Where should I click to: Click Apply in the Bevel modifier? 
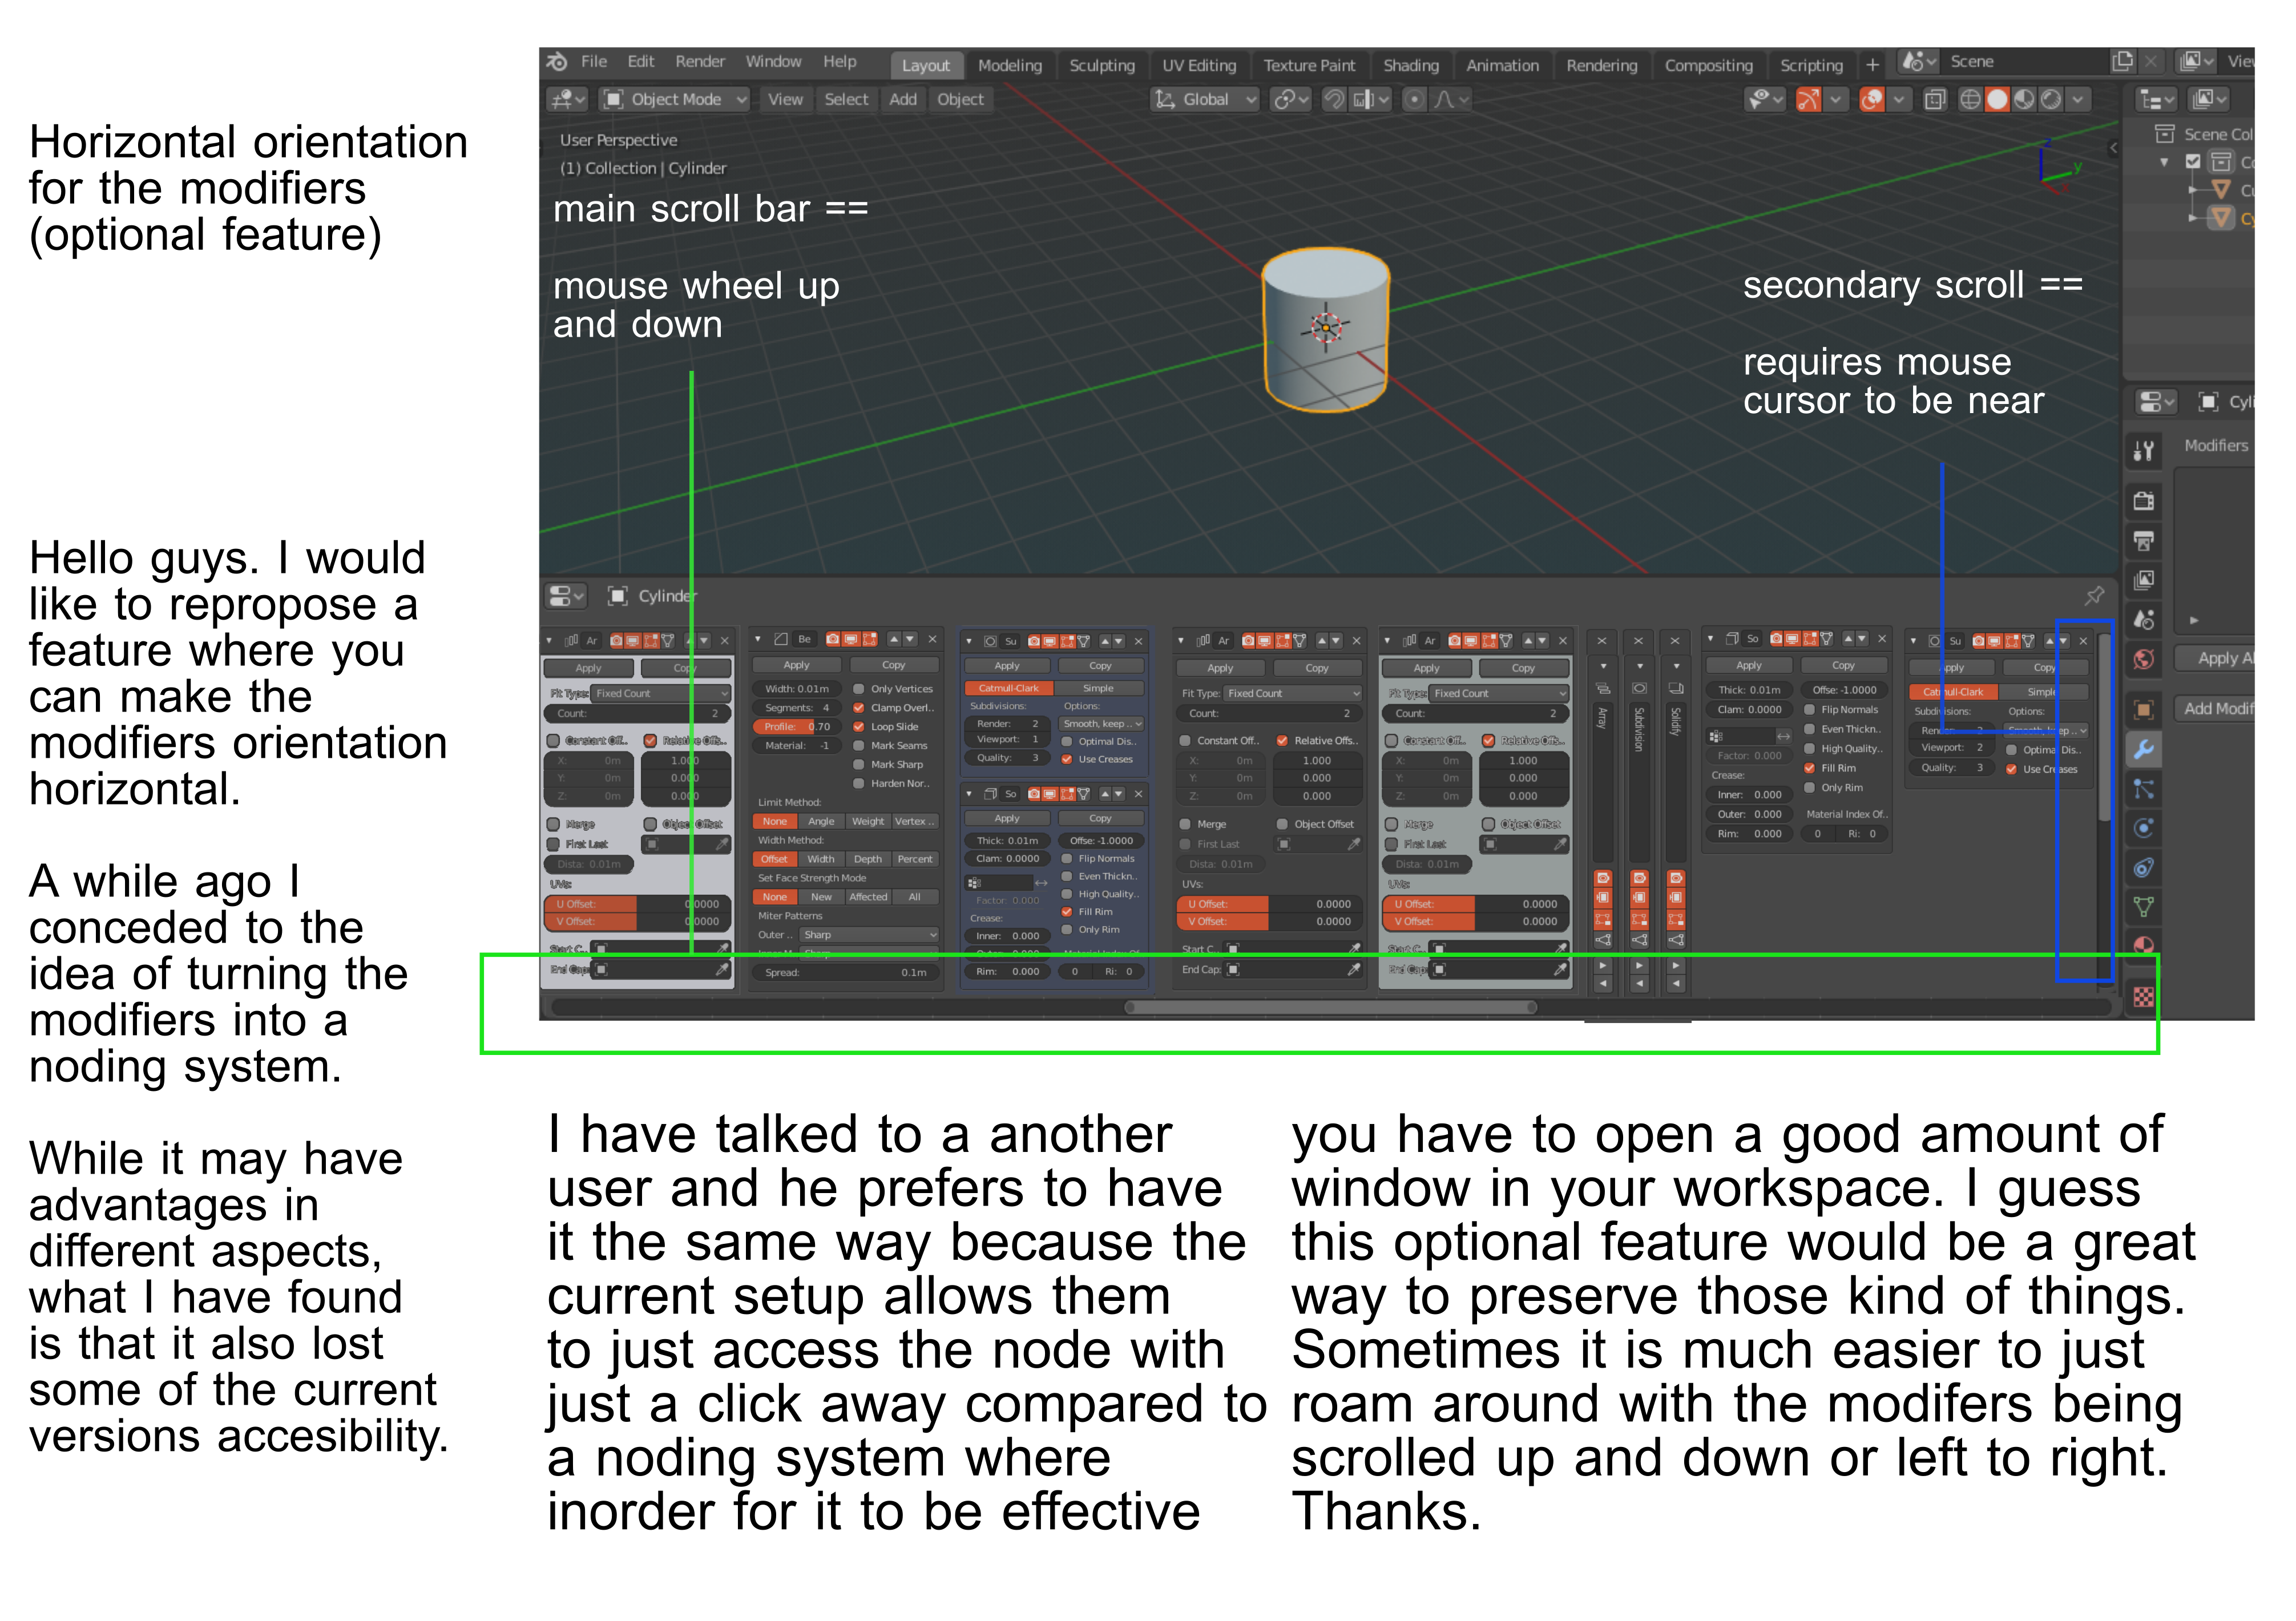(x=797, y=665)
